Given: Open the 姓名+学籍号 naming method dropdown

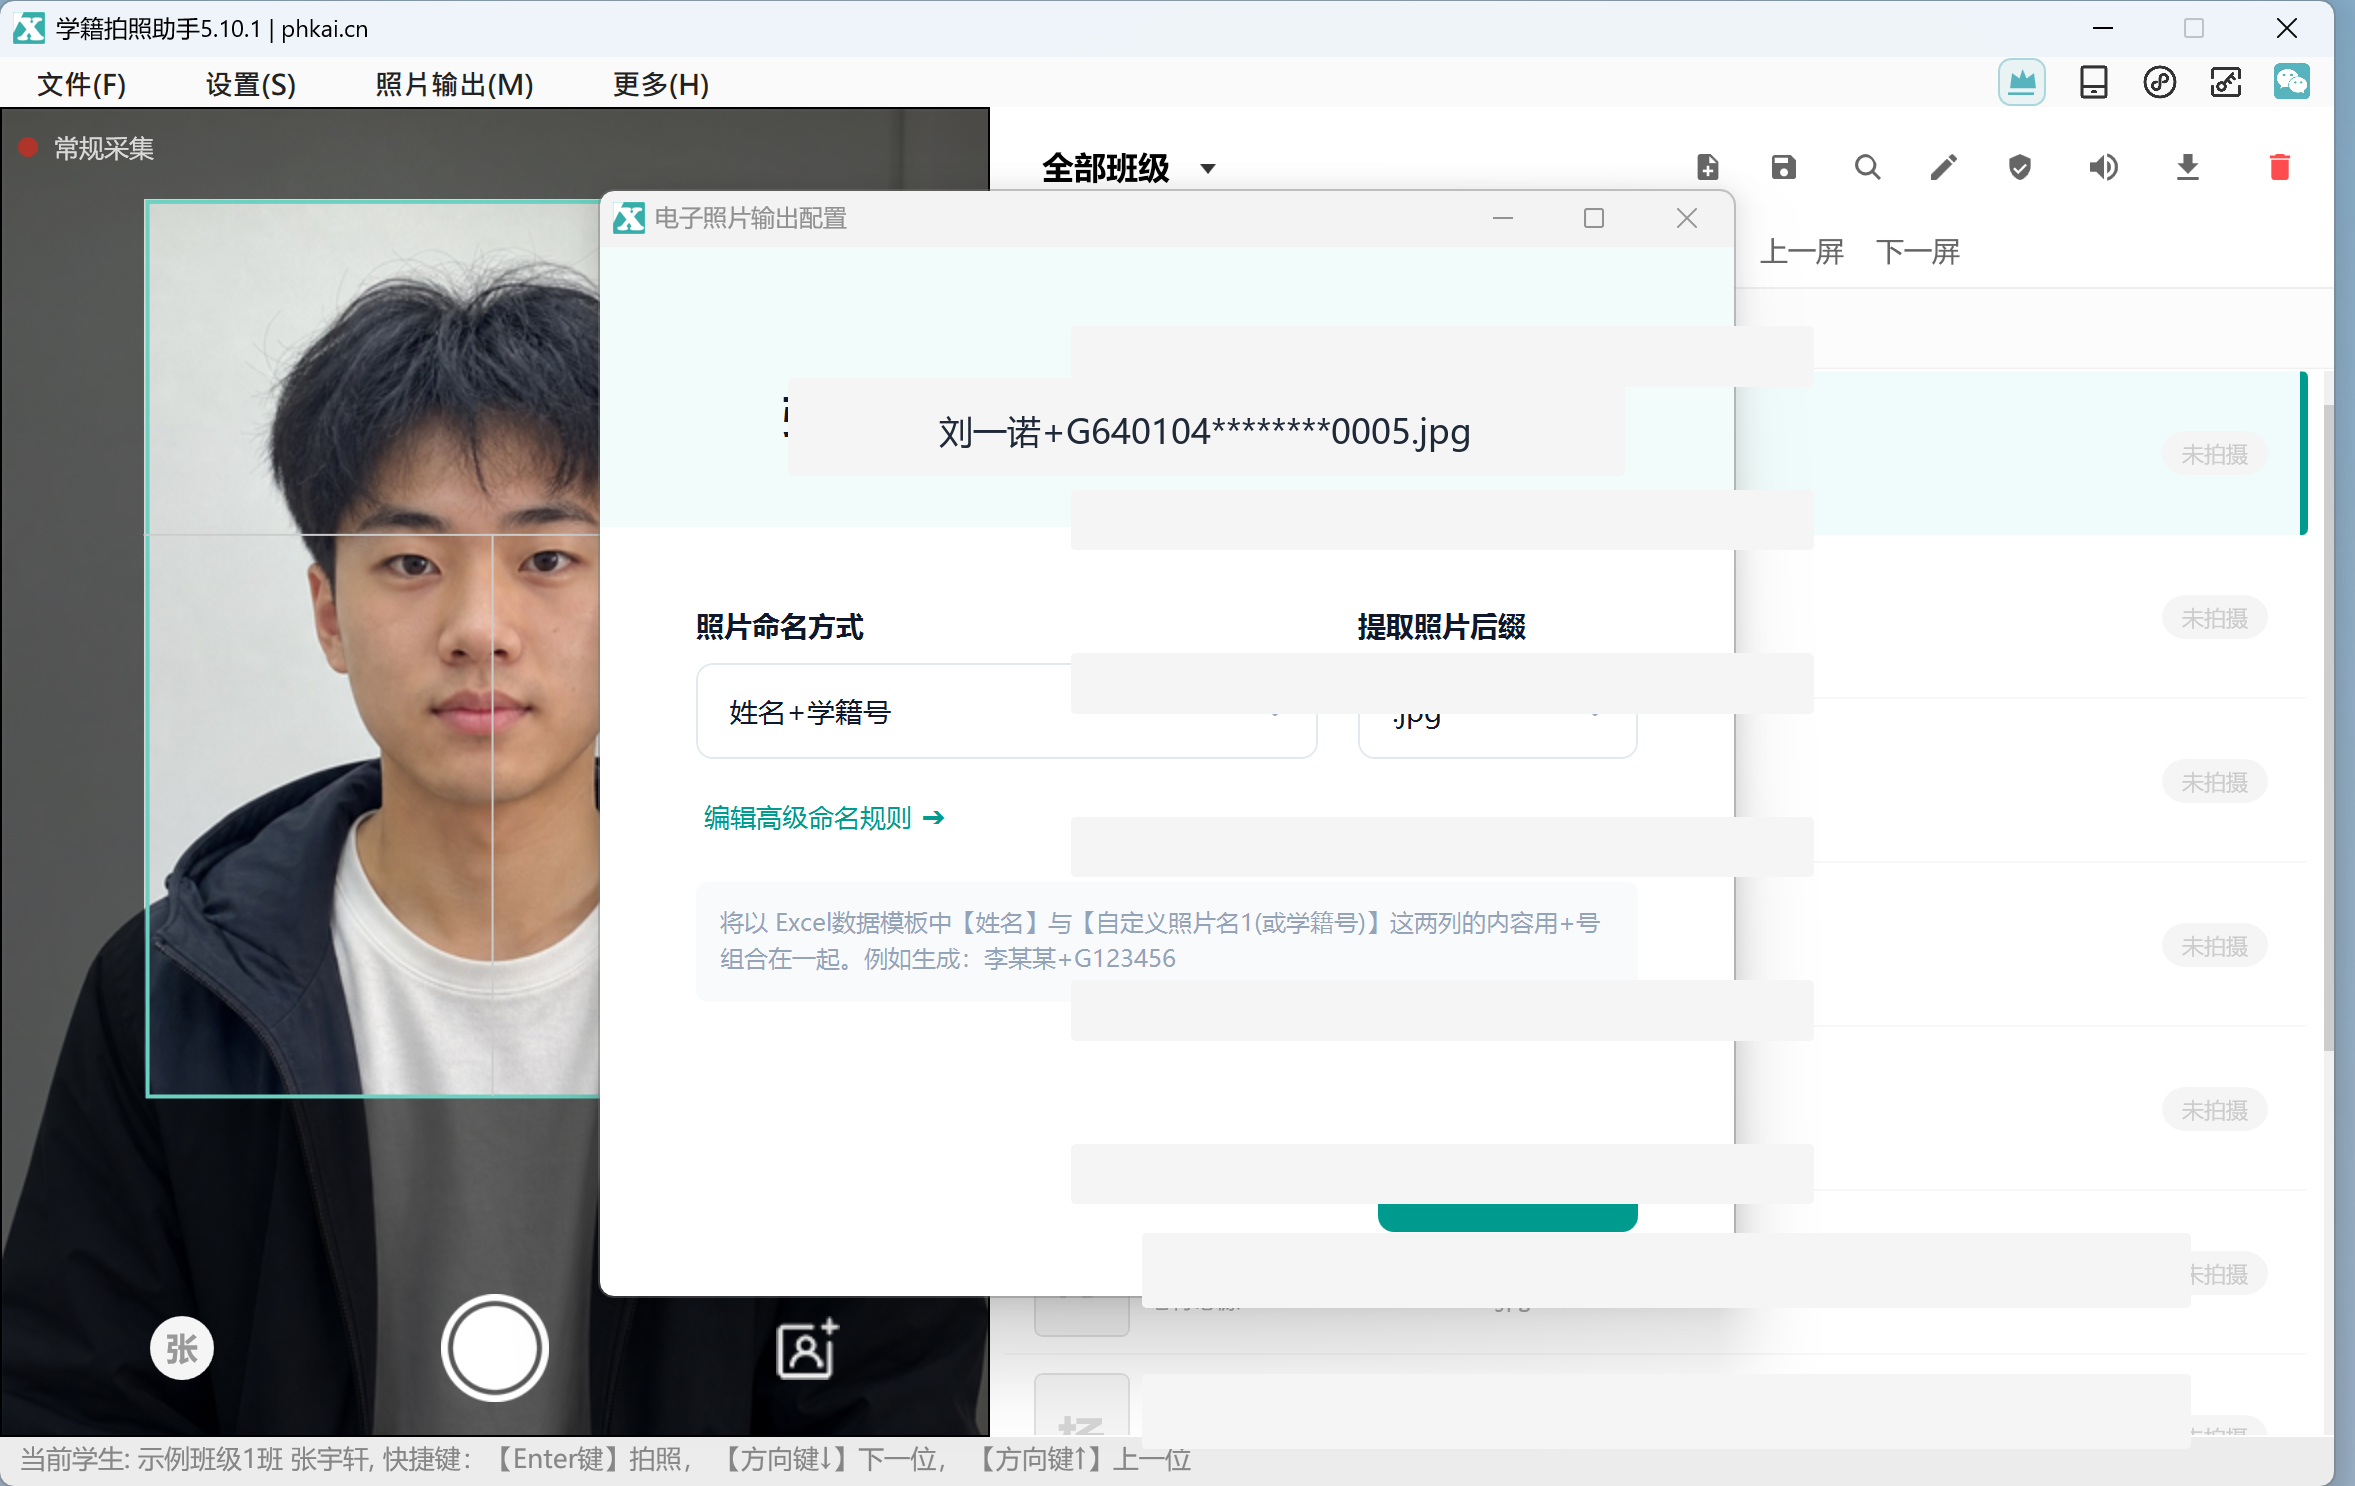Looking at the screenshot, I should [x=1006, y=712].
